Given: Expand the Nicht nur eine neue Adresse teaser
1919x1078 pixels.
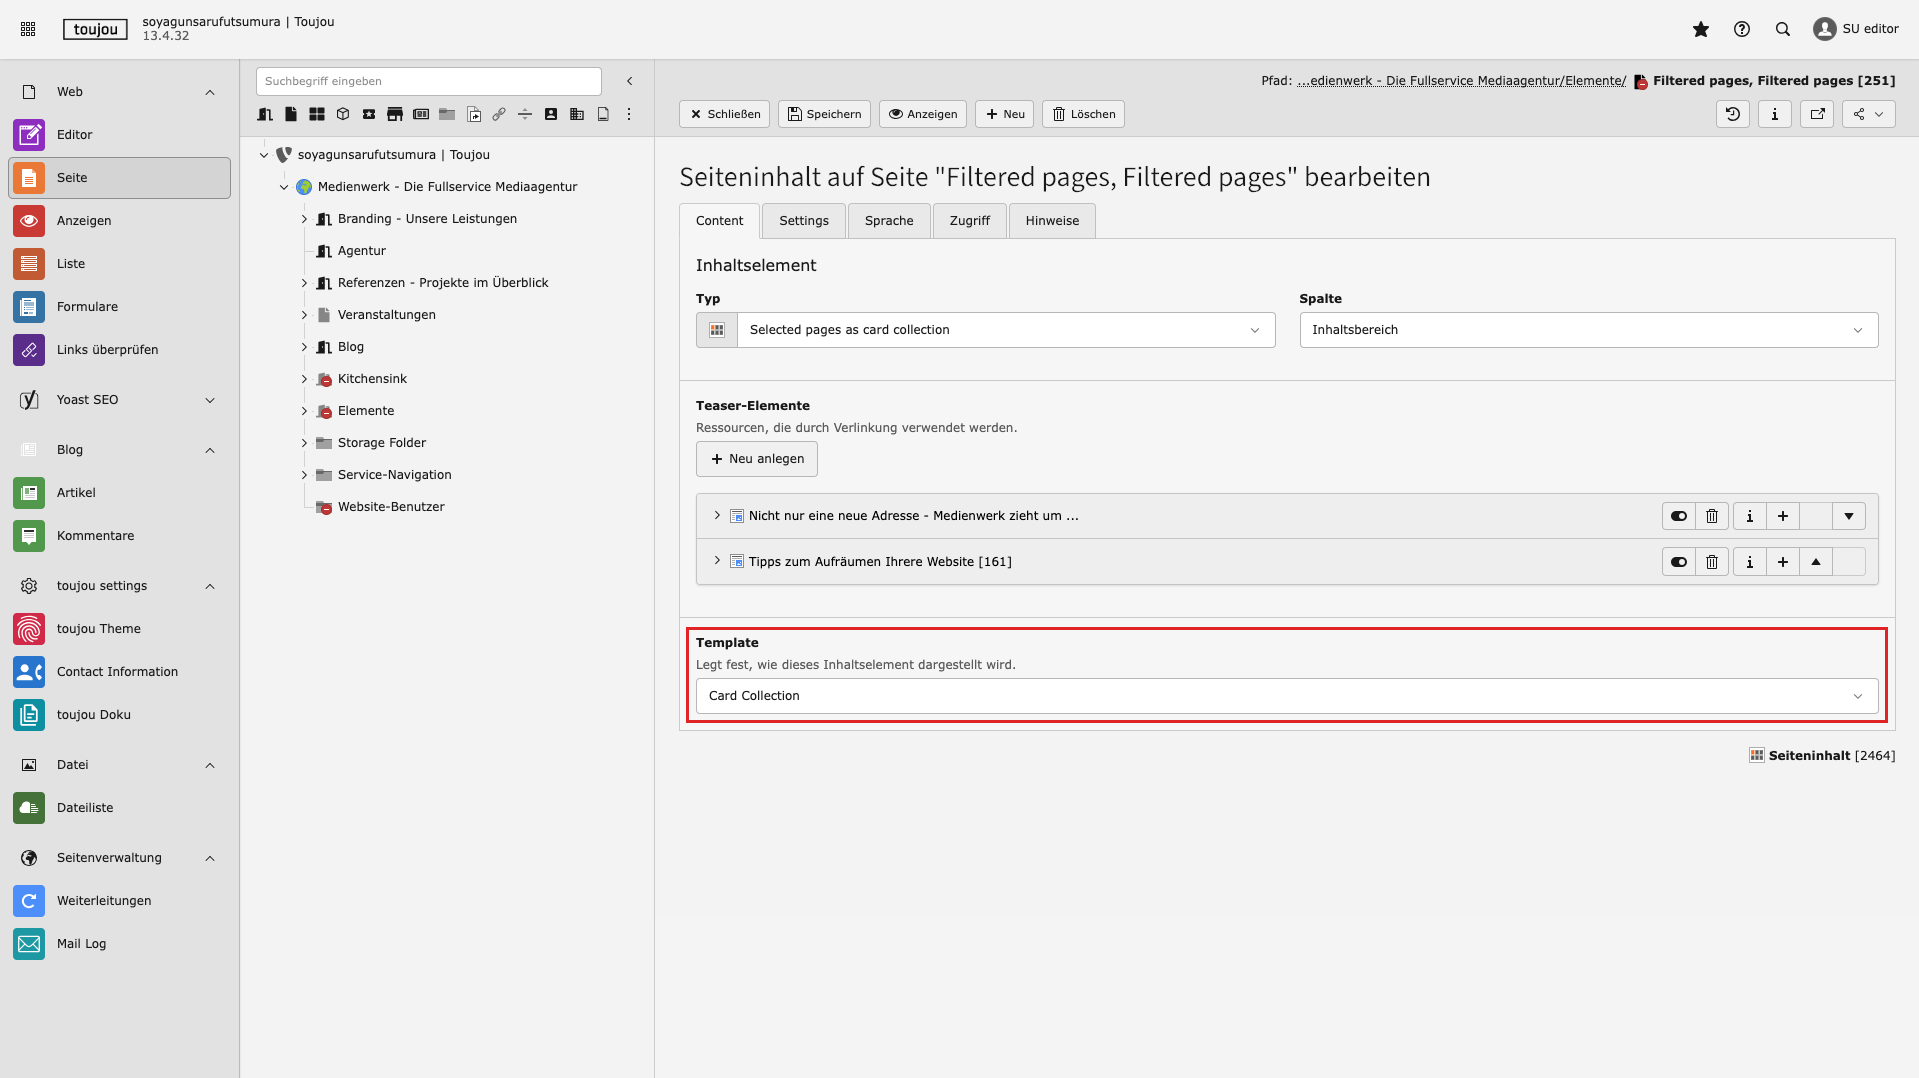Looking at the screenshot, I should coord(716,516).
